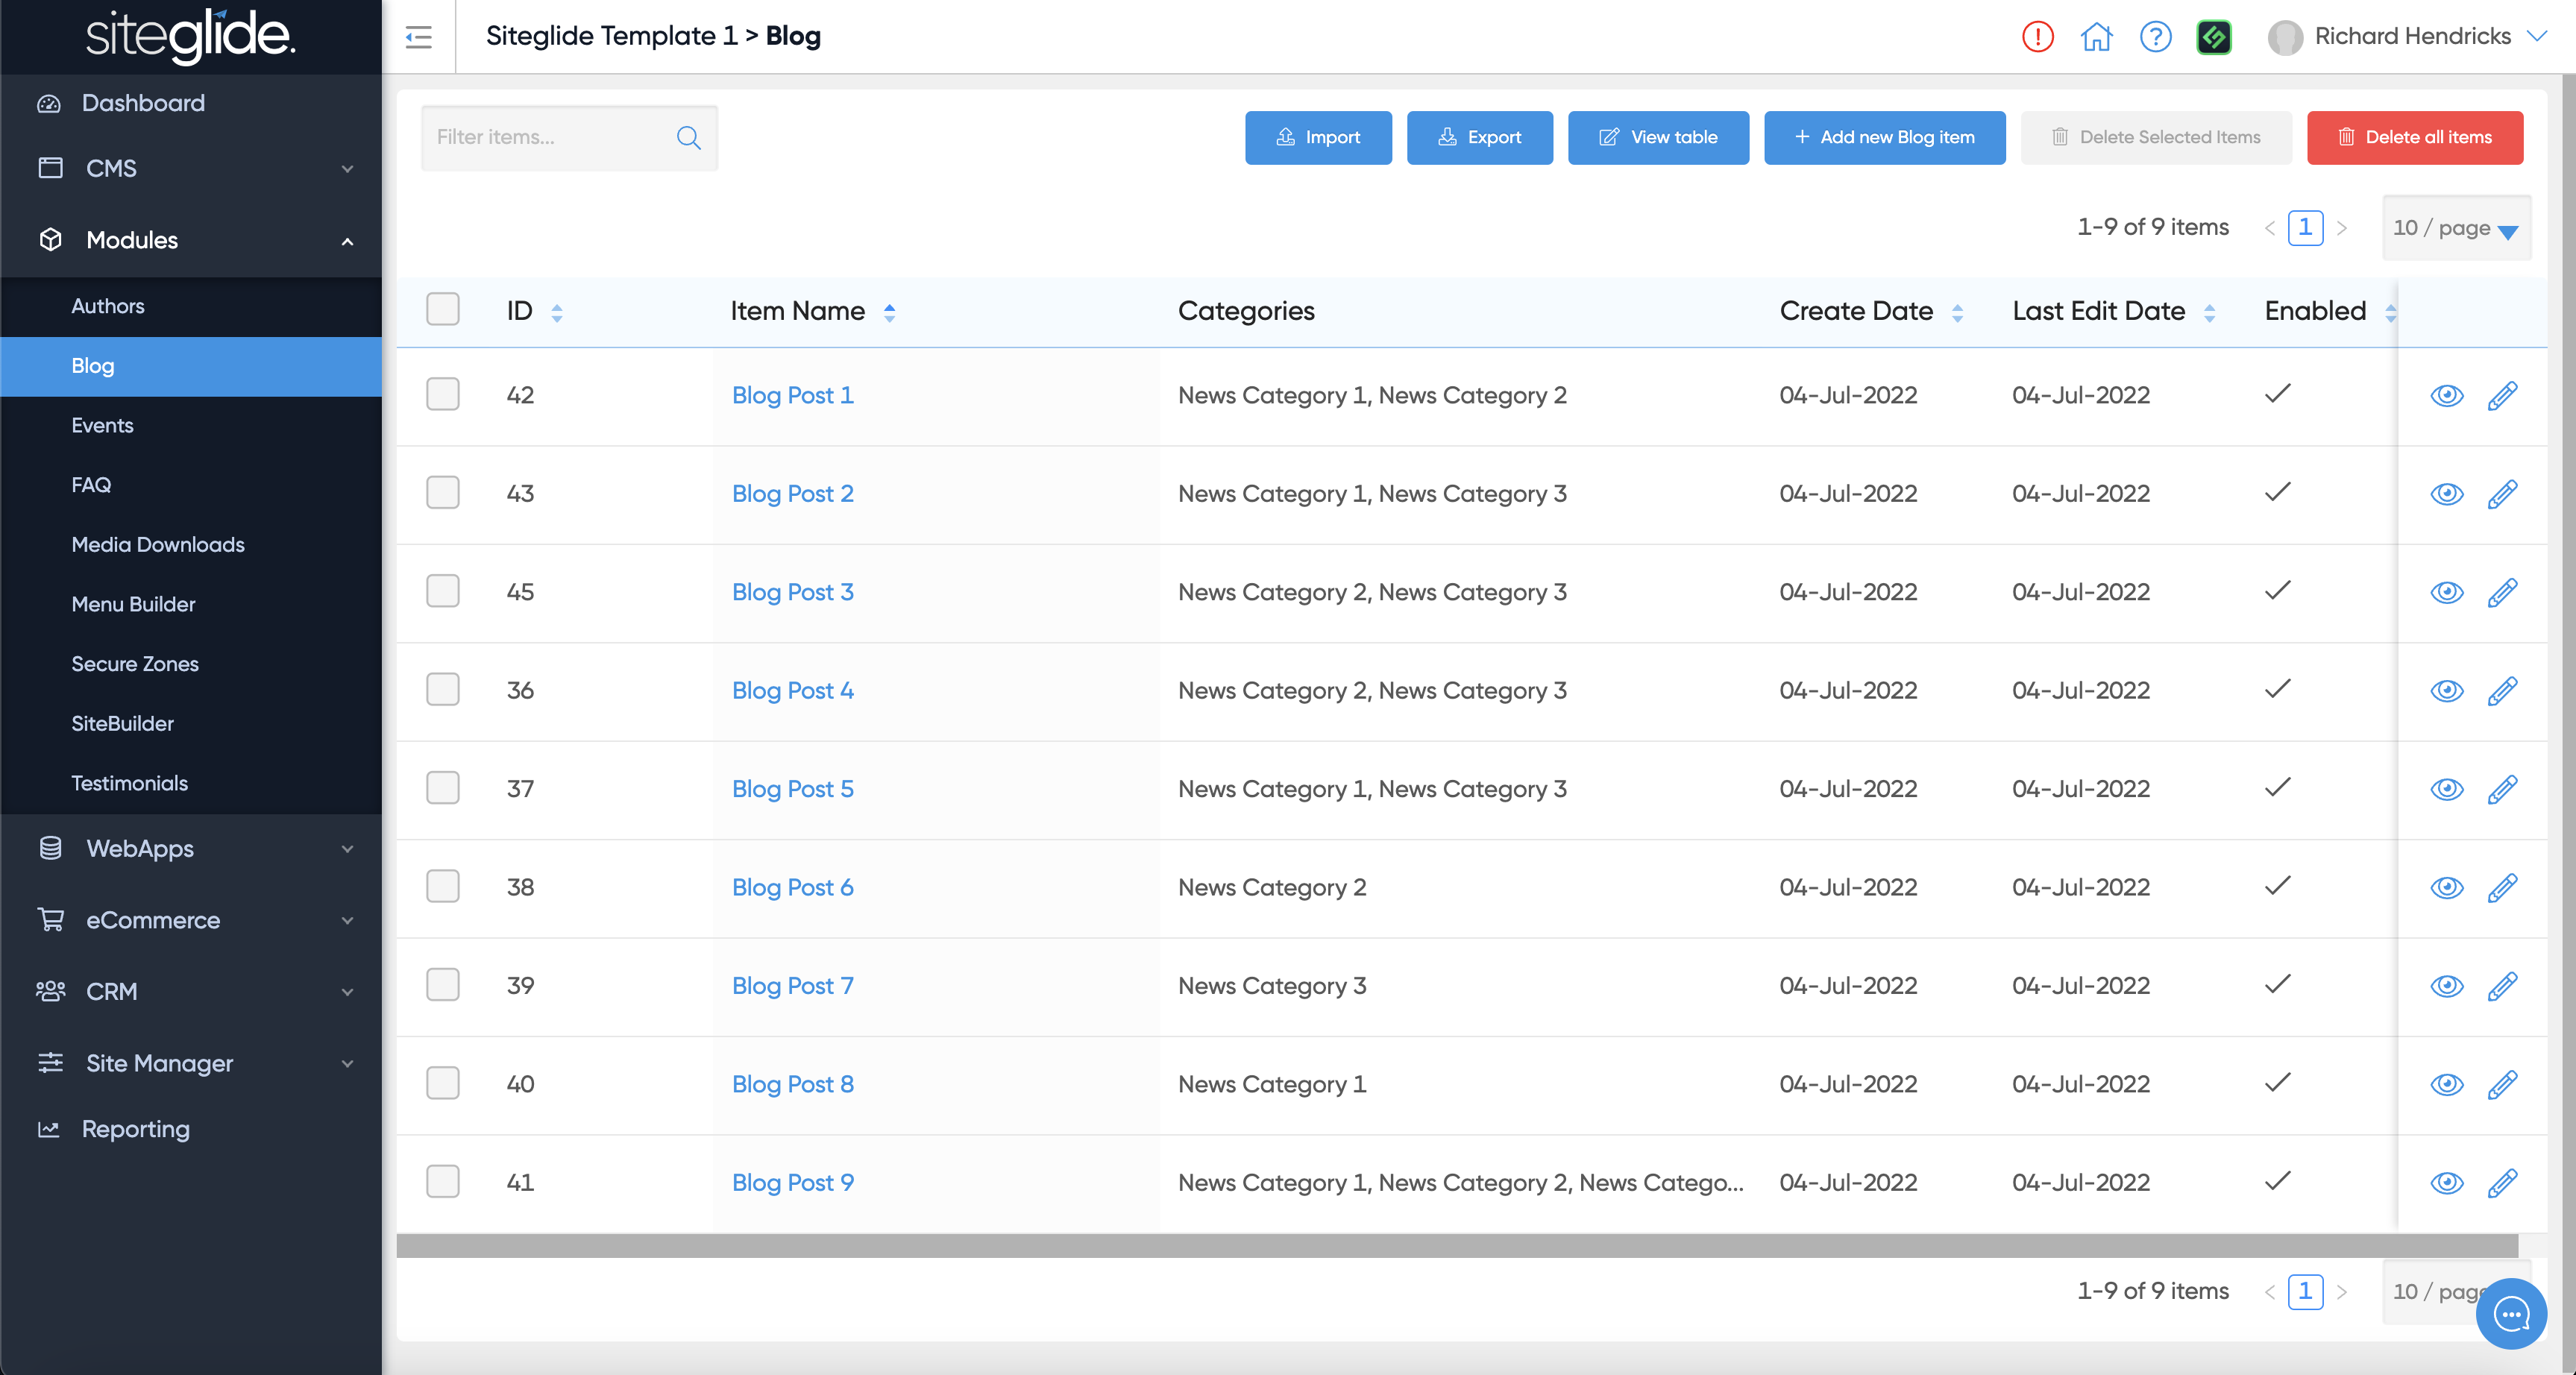Select the checkbox for Blog Post 9

click(x=442, y=1182)
